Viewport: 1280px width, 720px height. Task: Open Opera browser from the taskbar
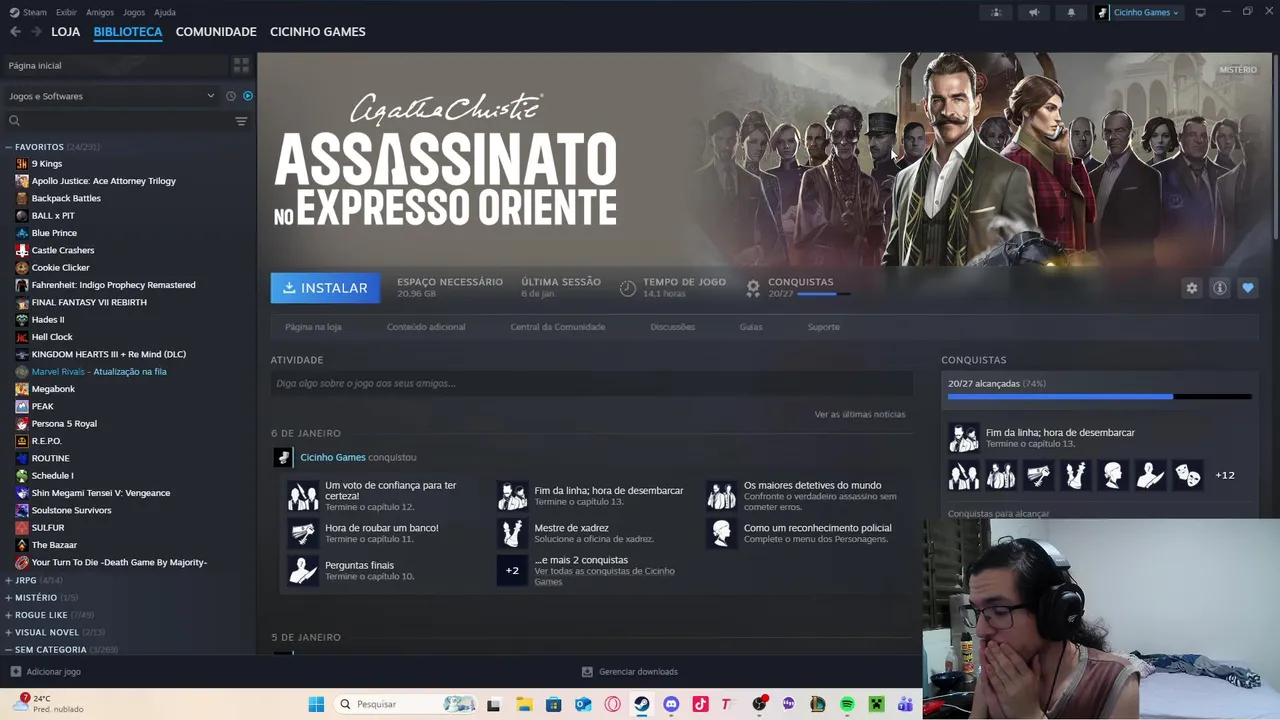point(612,704)
